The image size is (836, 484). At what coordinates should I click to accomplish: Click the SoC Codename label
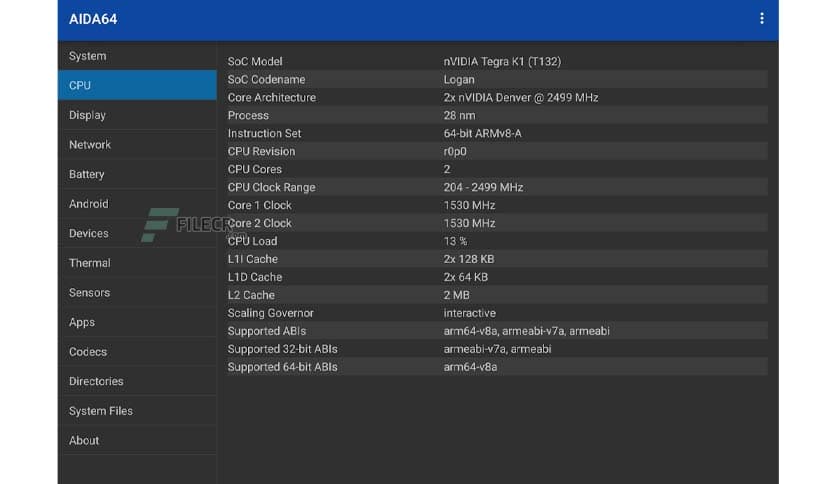click(267, 79)
